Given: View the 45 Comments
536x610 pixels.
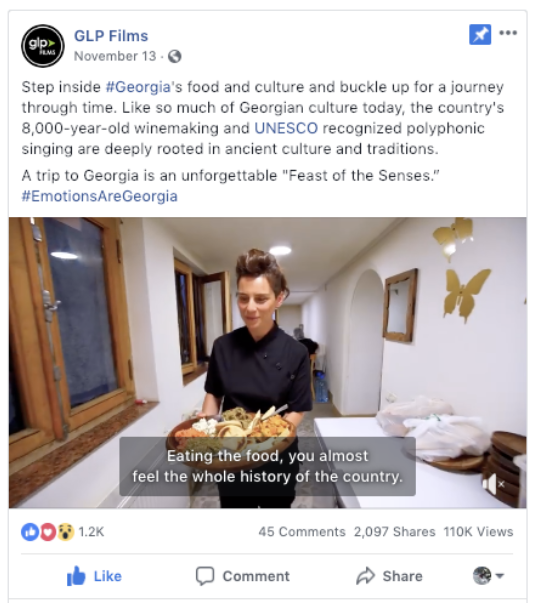Looking at the screenshot, I should 302,532.
